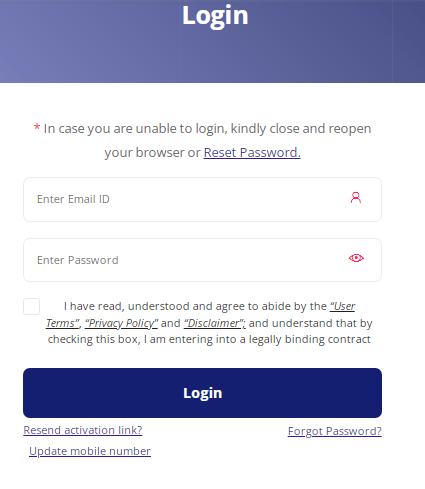Open the "Privacy Policy" link
This screenshot has width=425, height=489.
click(121, 323)
